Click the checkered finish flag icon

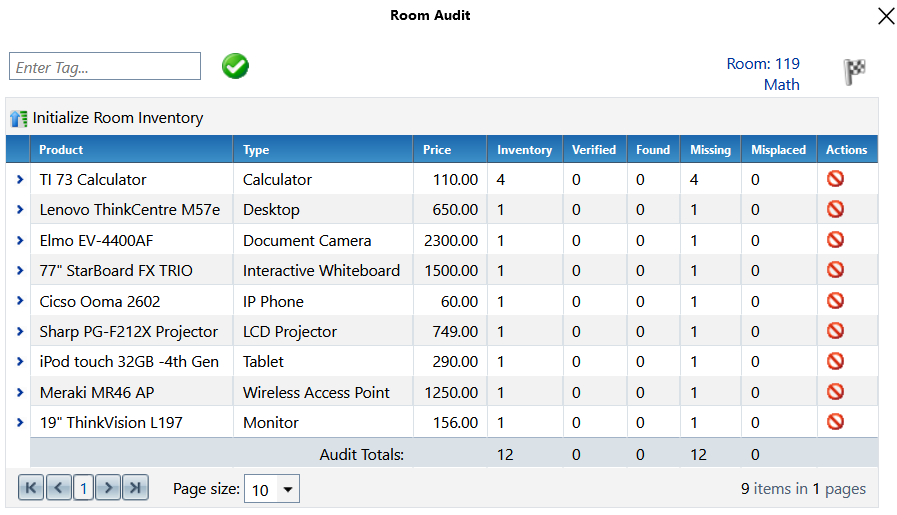pos(855,72)
